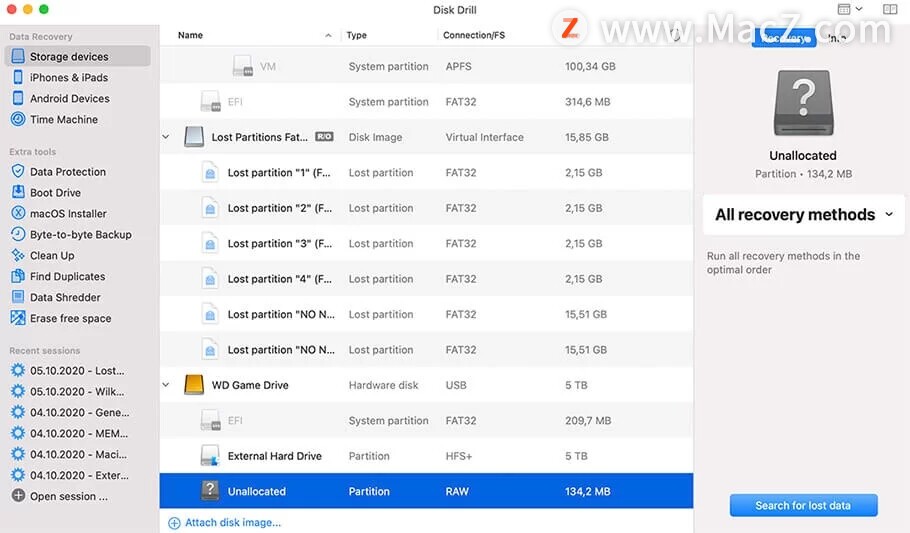The width and height of the screenshot is (910, 533).
Task: Select the EFI 209,7 MB partition icon
Action: tap(210, 420)
